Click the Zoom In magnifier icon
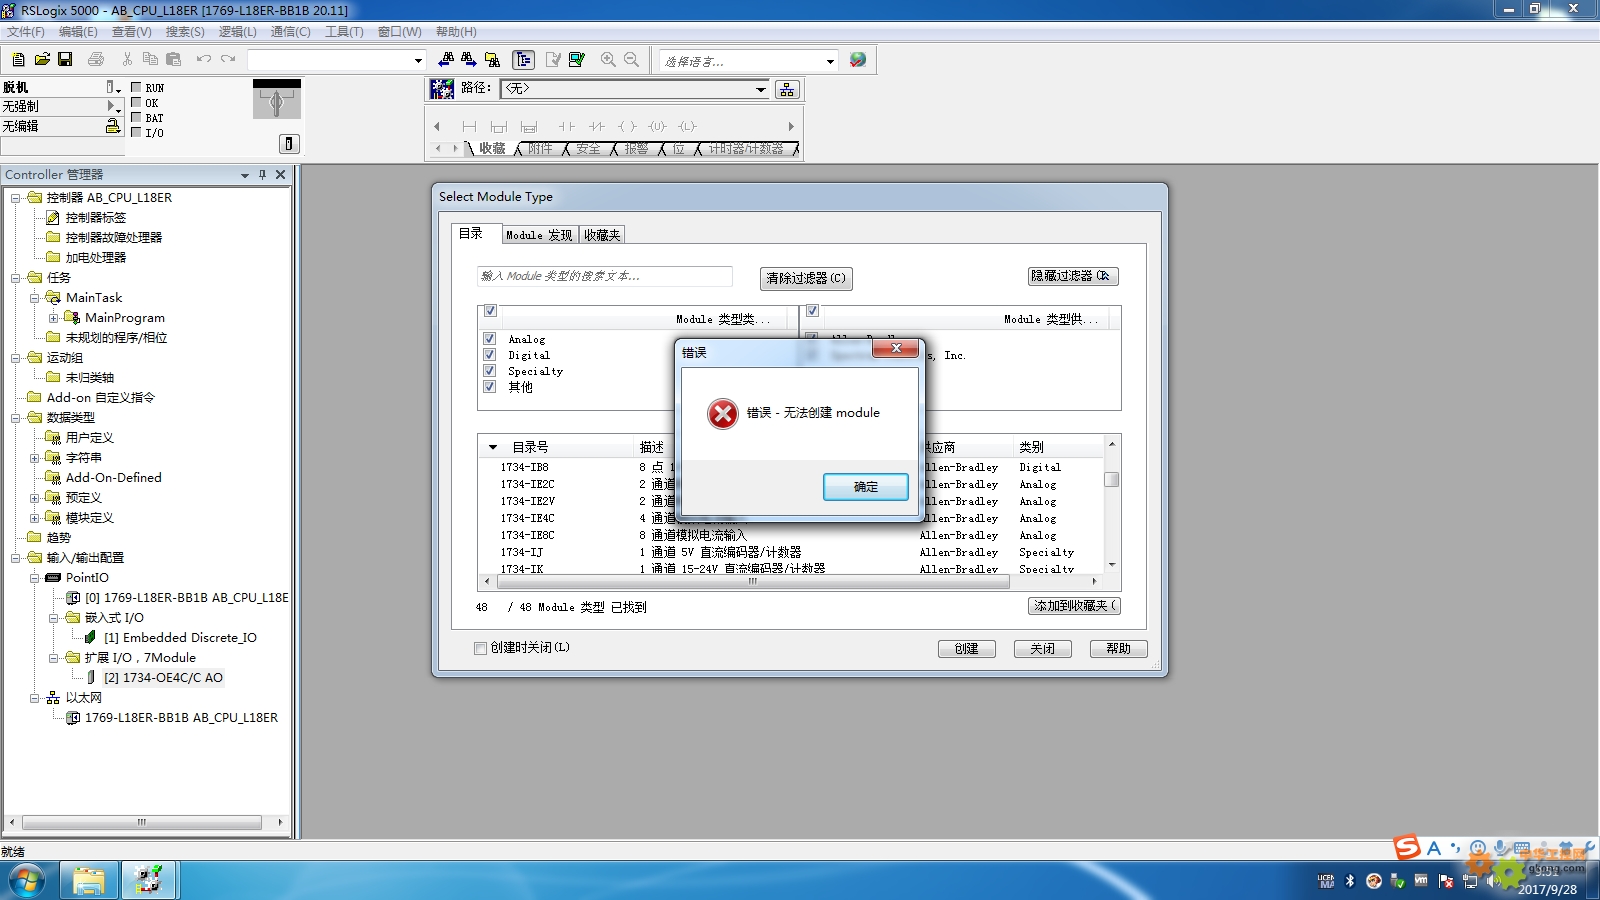Image resolution: width=1600 pixels, height=900 pixels. point(608,60)
